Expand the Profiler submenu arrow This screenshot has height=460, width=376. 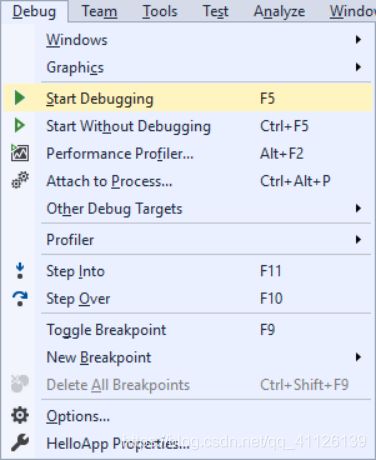(x=358, y=239)
